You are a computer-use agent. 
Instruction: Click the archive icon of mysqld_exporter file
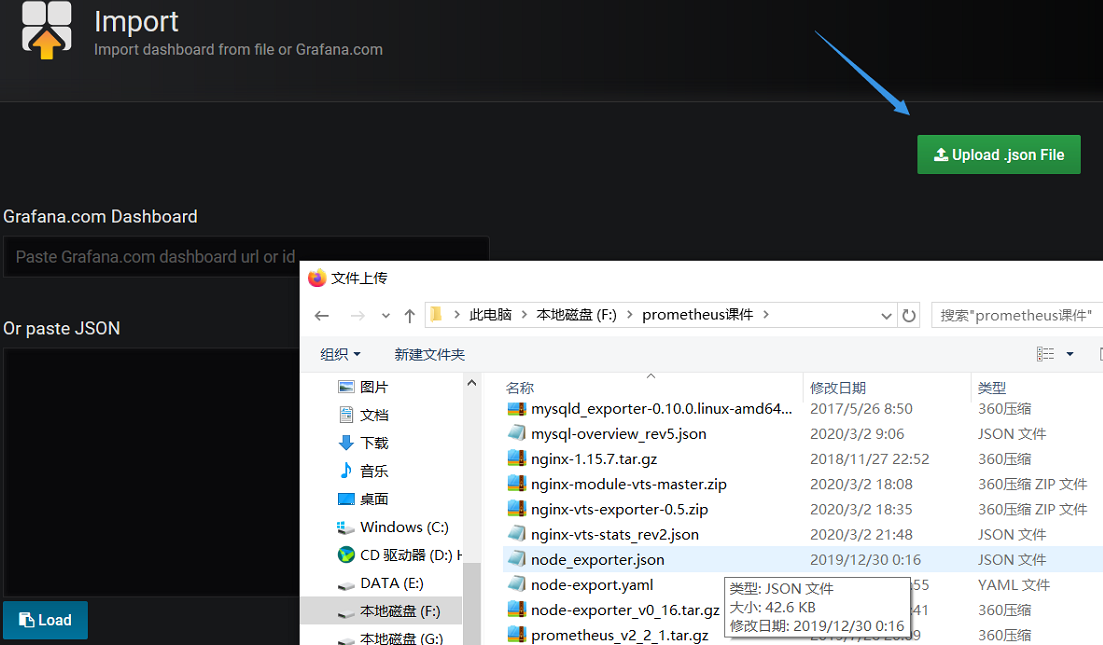(517, 409)
